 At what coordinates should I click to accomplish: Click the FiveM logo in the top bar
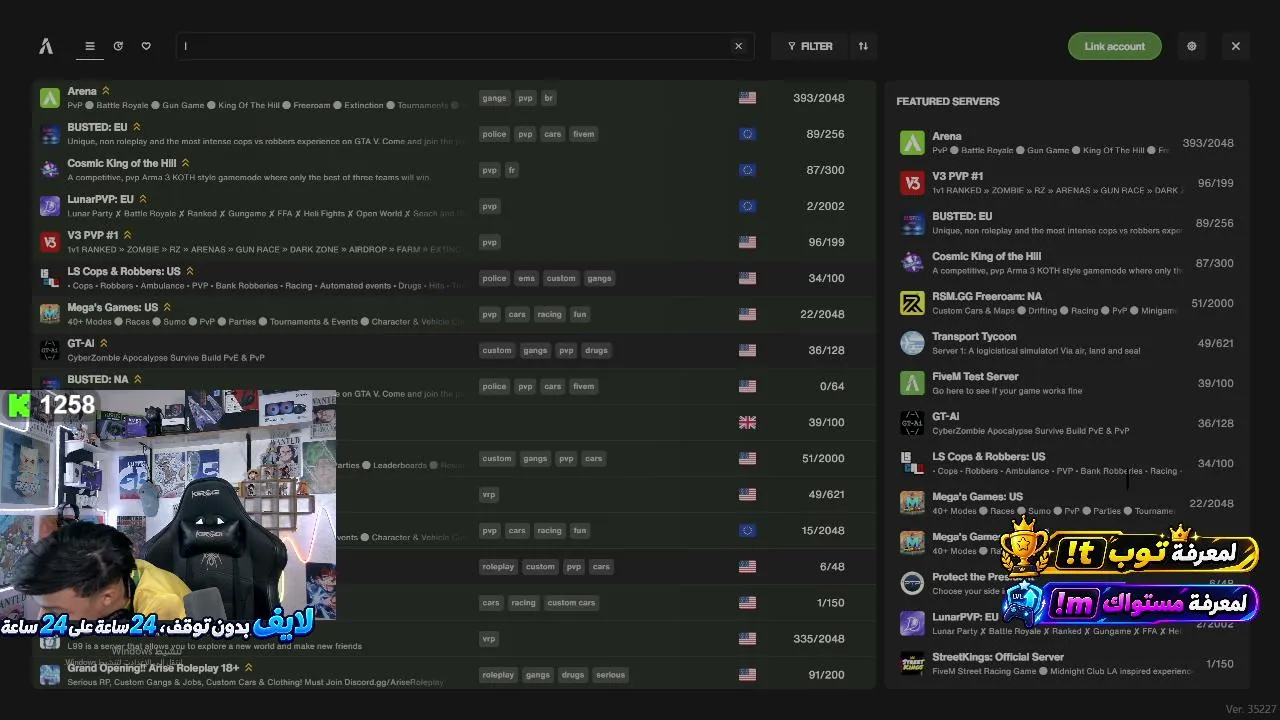[46, 46]
